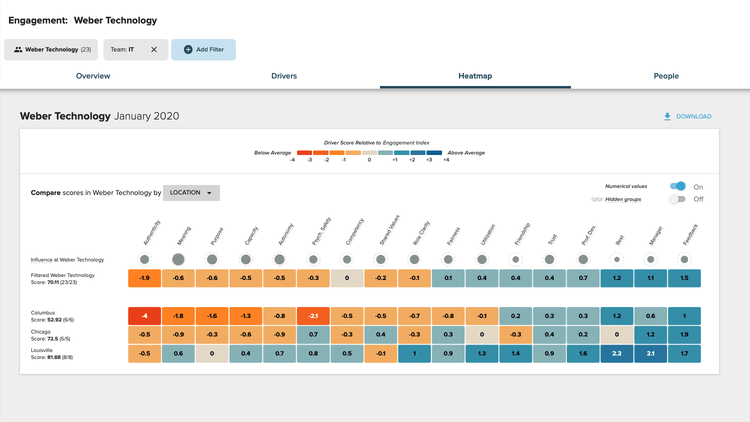Viewport: 750px width, 422px height.
Task: Switch to the Overview tab
Action: [93, 76]
